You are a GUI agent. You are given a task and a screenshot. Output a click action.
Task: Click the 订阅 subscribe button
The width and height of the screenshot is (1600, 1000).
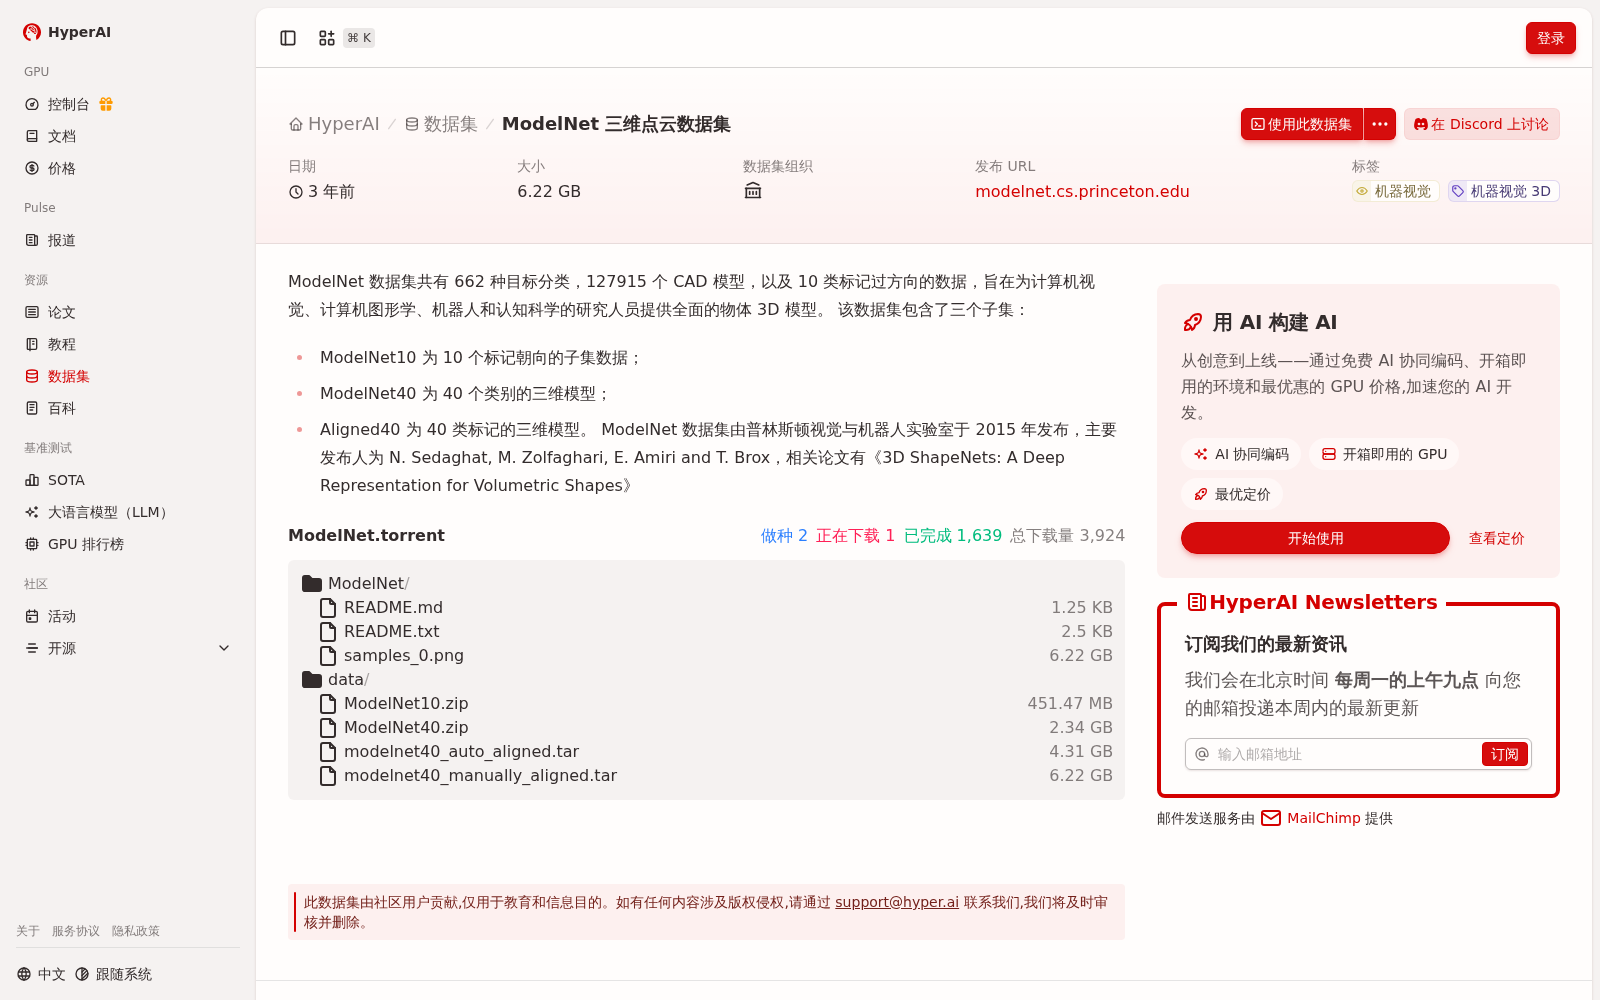[x=1504, y=754]
